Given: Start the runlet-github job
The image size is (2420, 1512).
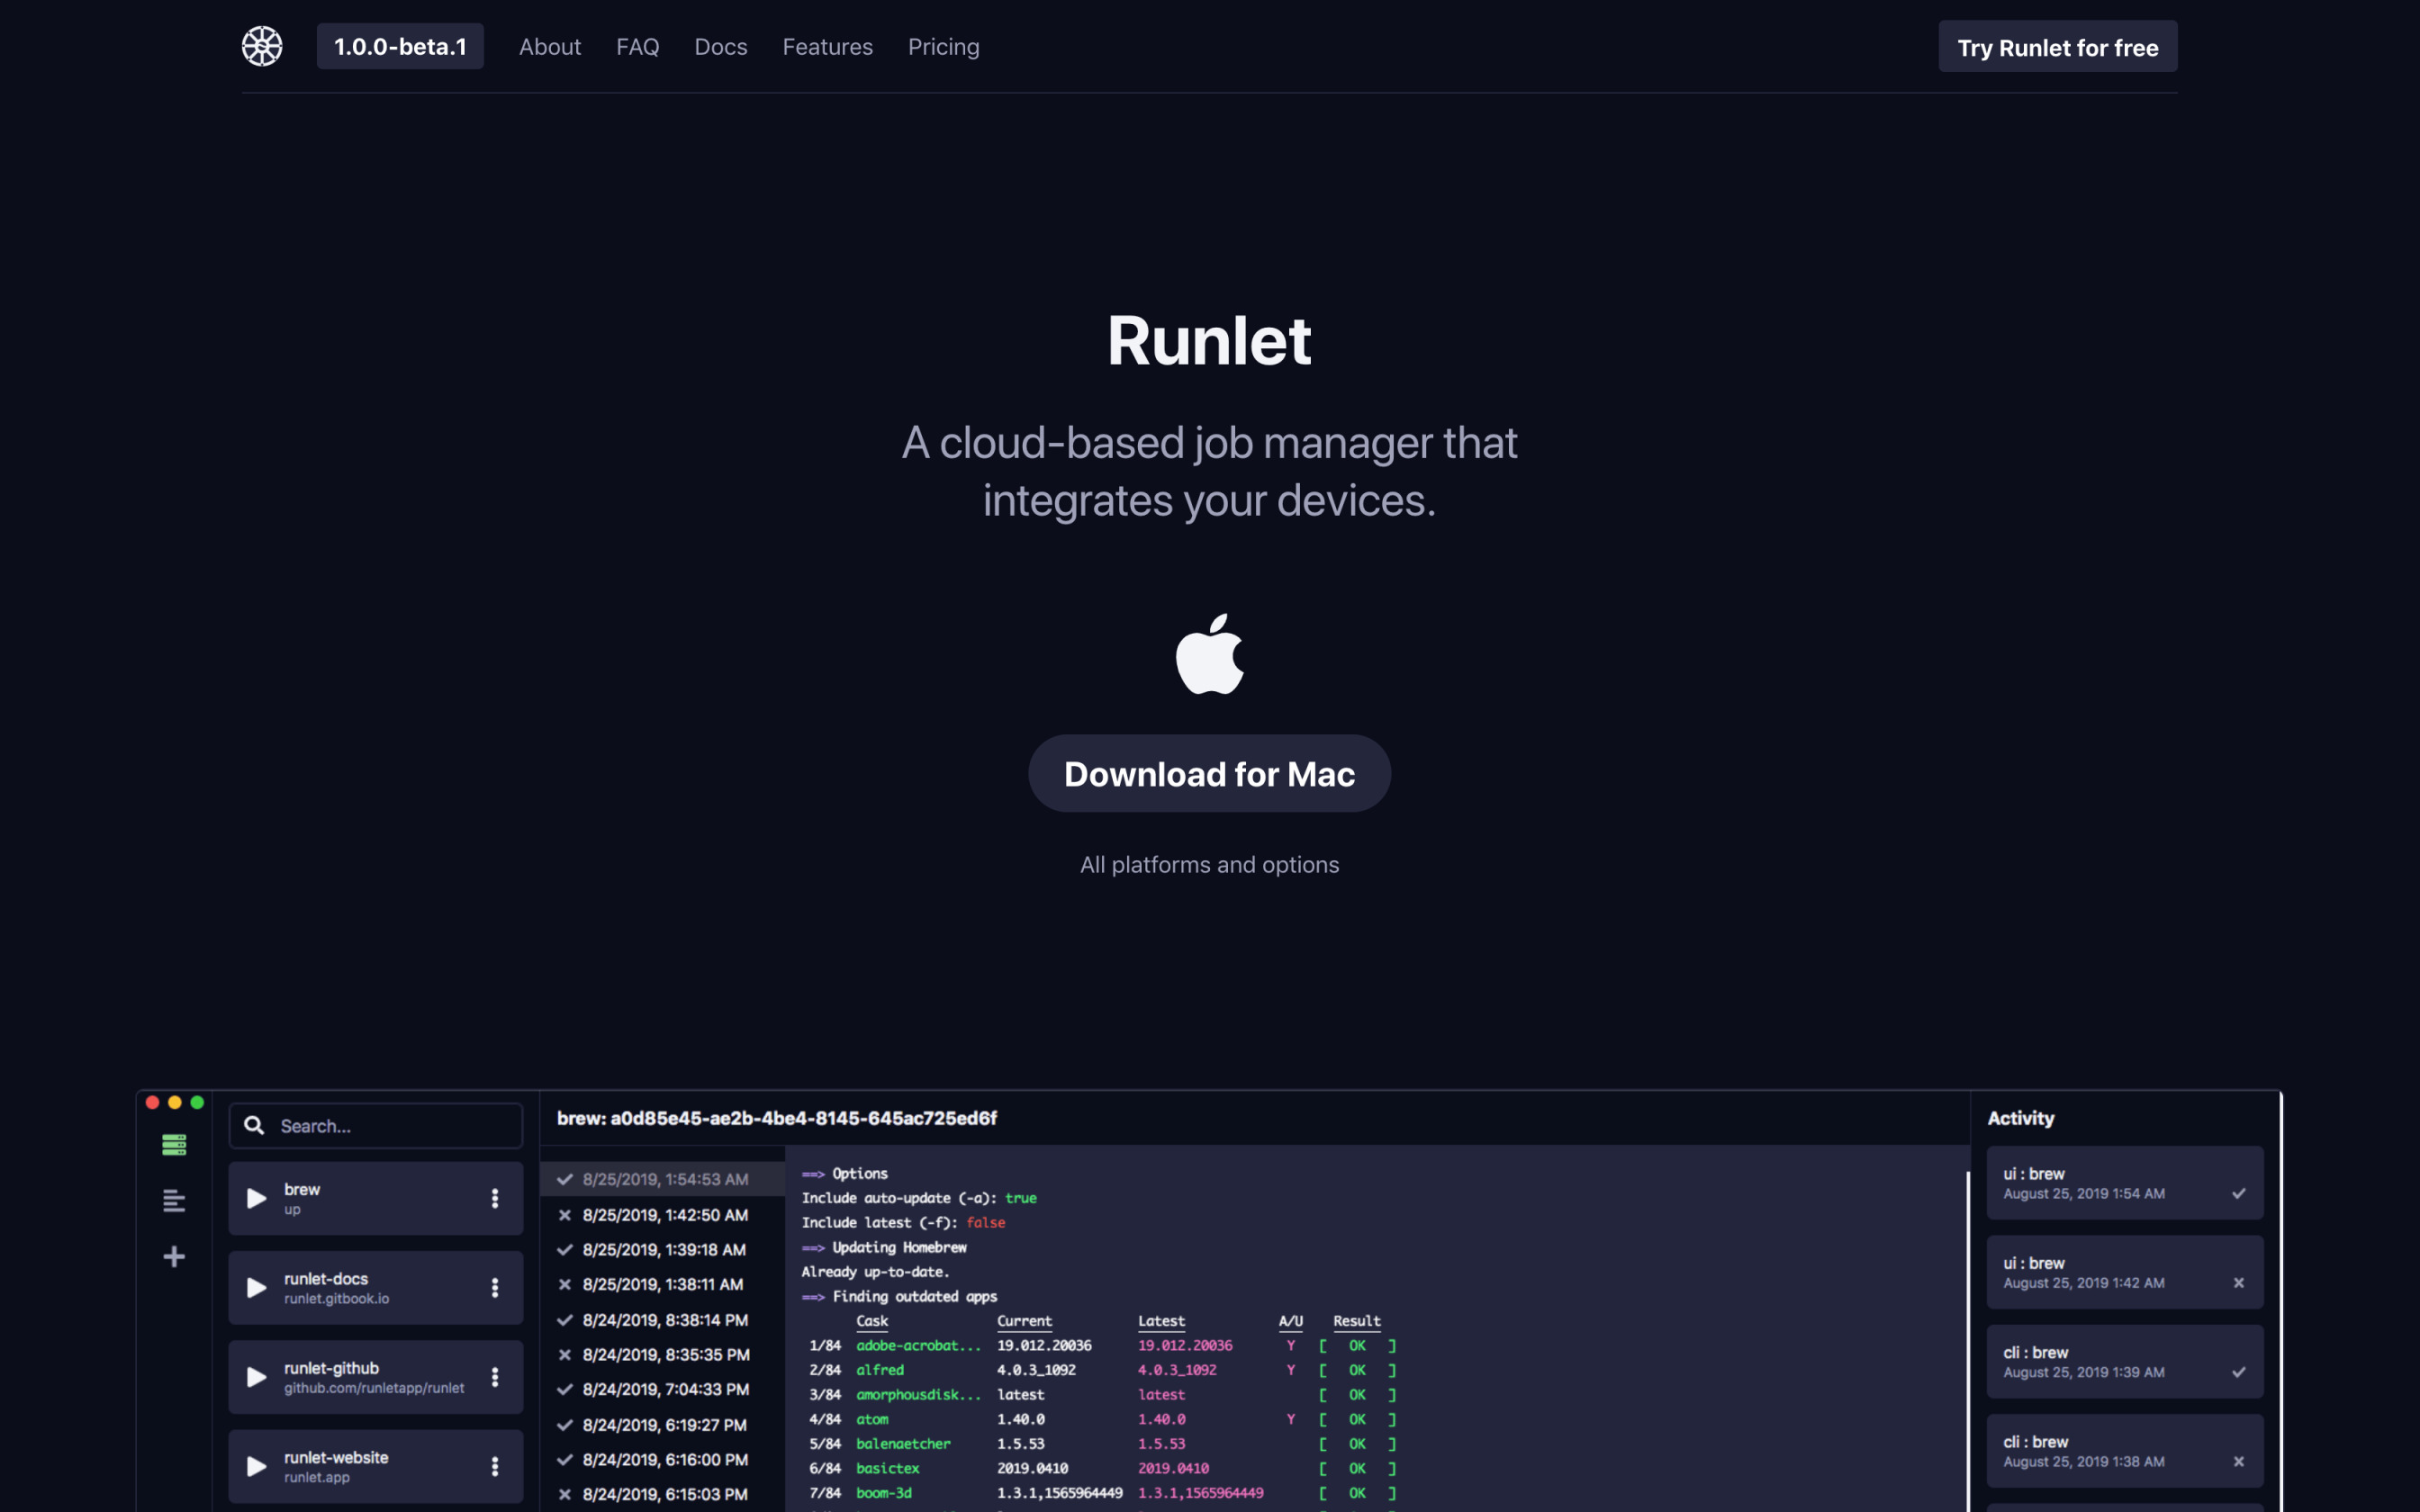Looking at the screenshot, I should click(257, 1377).
